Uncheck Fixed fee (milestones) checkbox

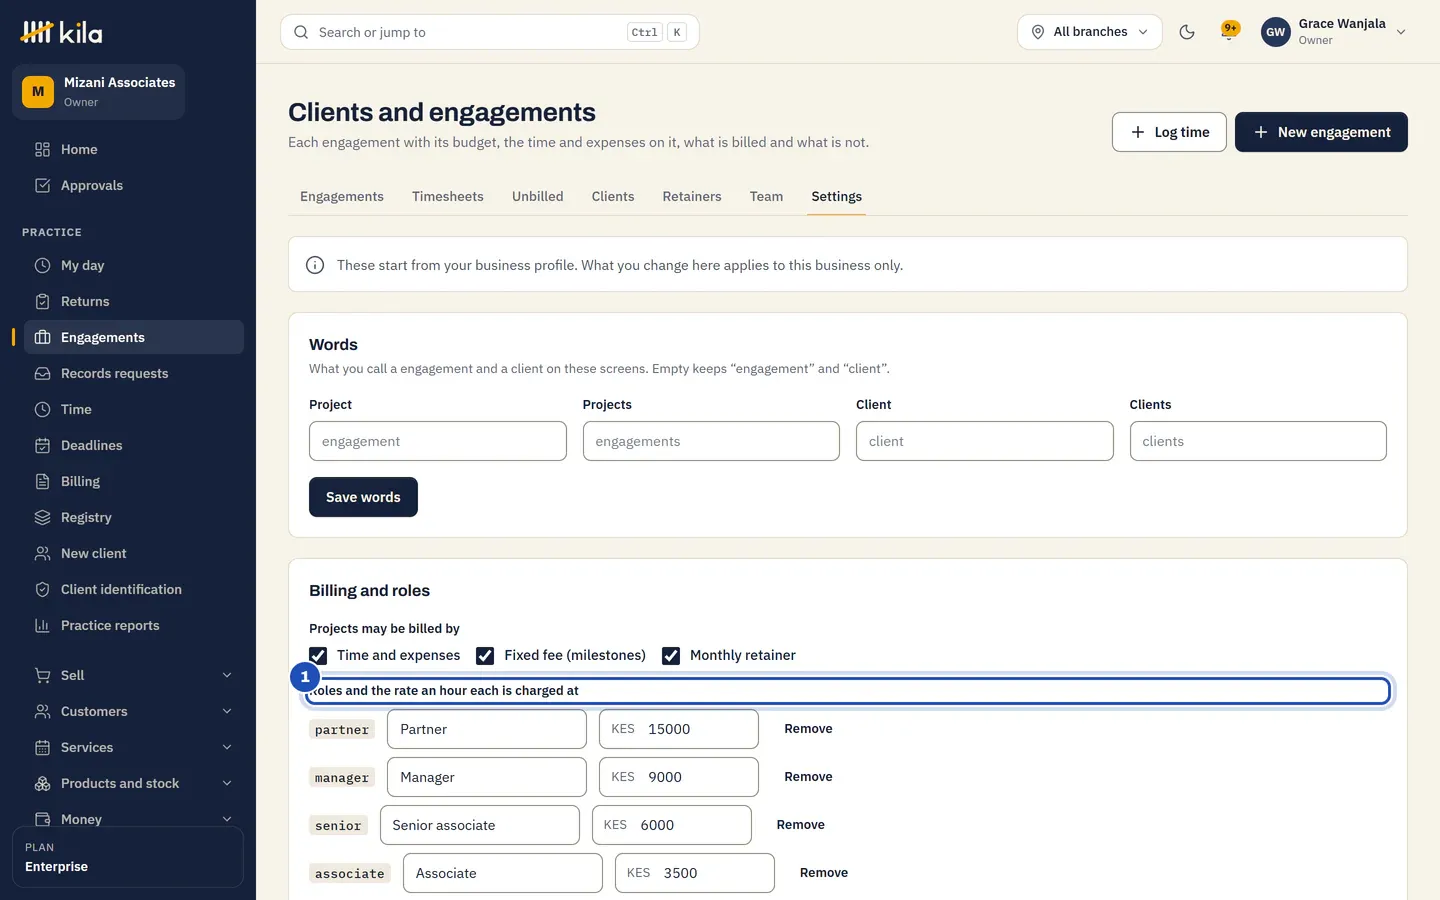(x=485, y=656)
